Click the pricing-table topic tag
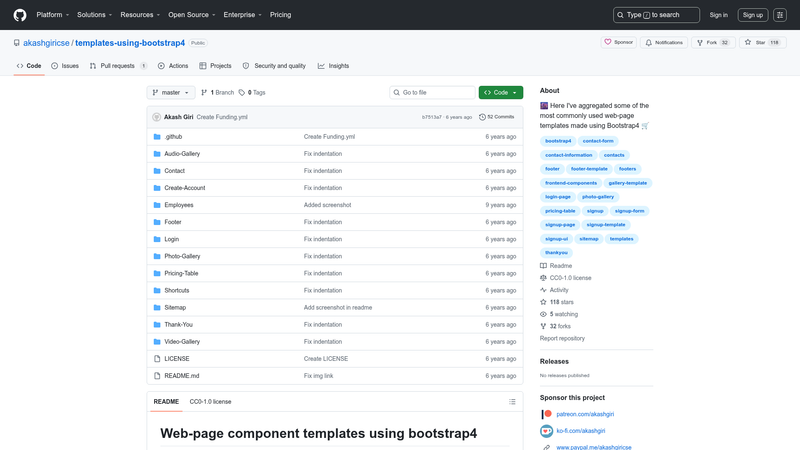The width and height of the screenshot is (800, 450). (560, 211)
